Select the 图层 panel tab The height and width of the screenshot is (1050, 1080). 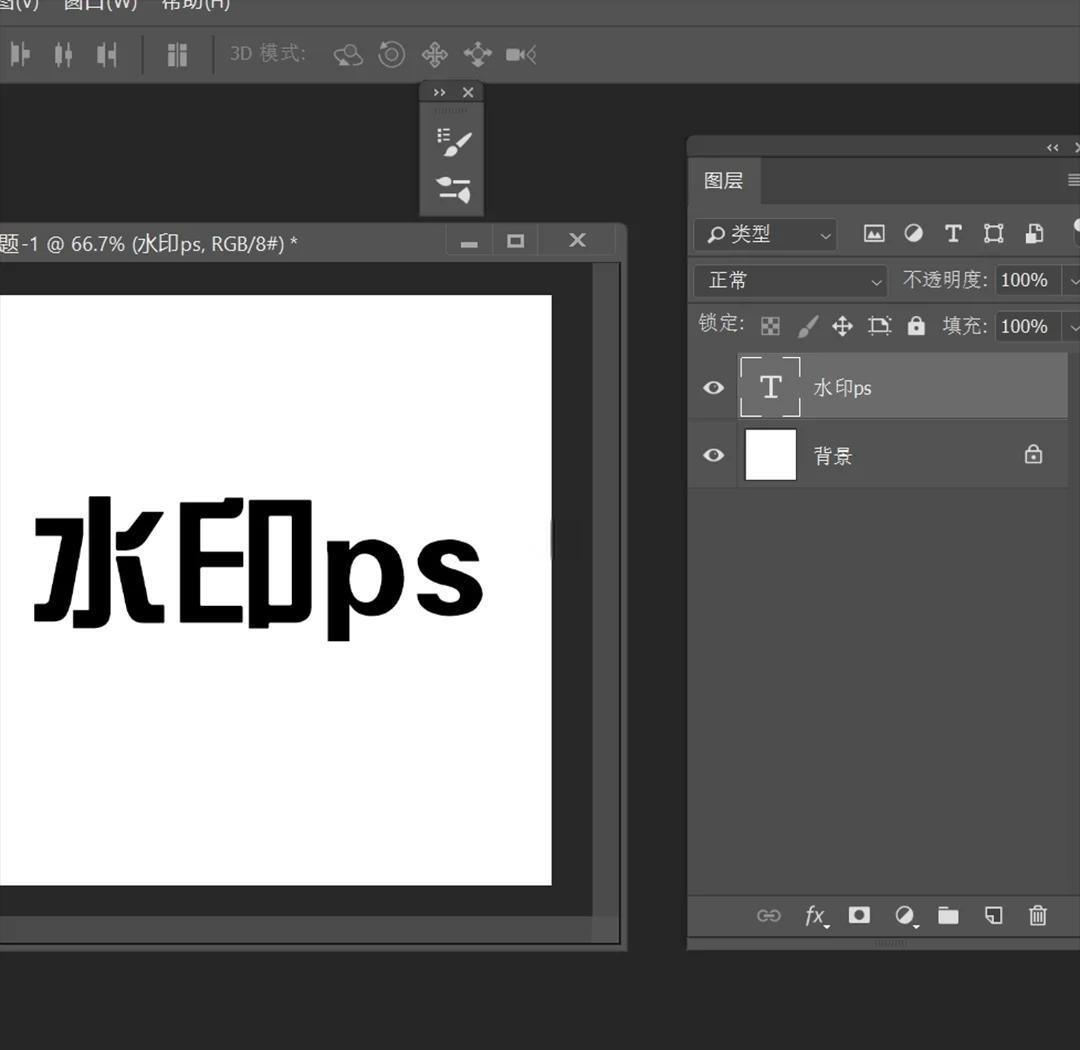point(723,181)
